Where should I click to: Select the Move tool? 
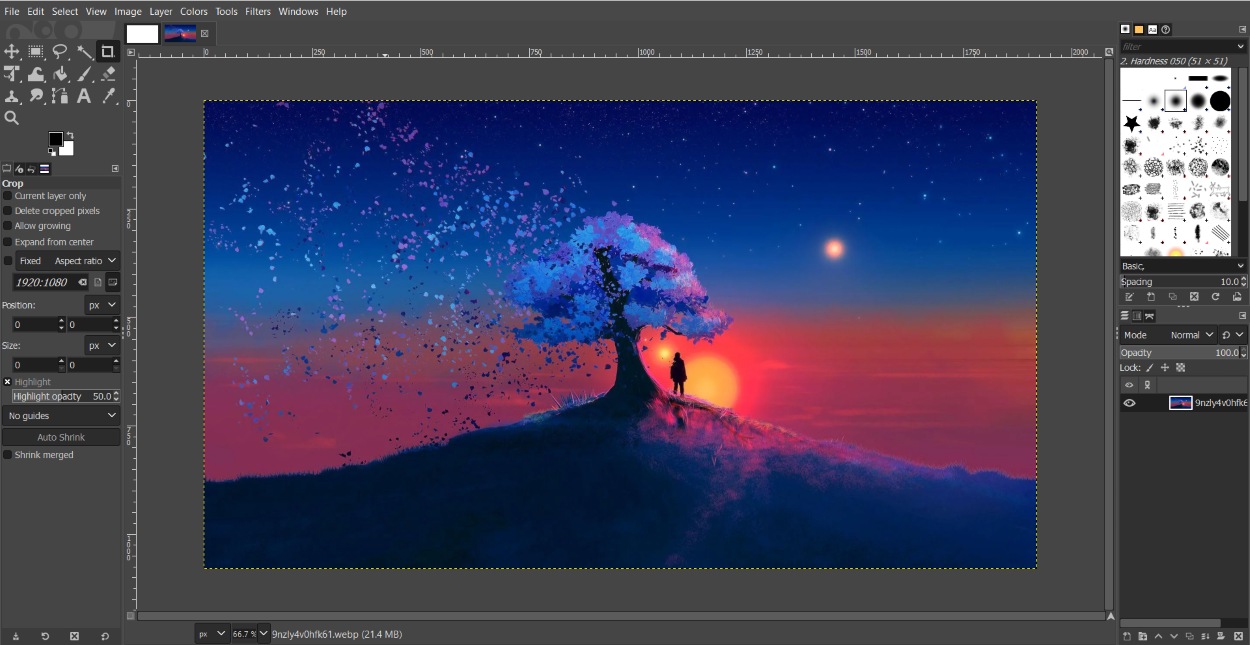(x=12, y=52)
